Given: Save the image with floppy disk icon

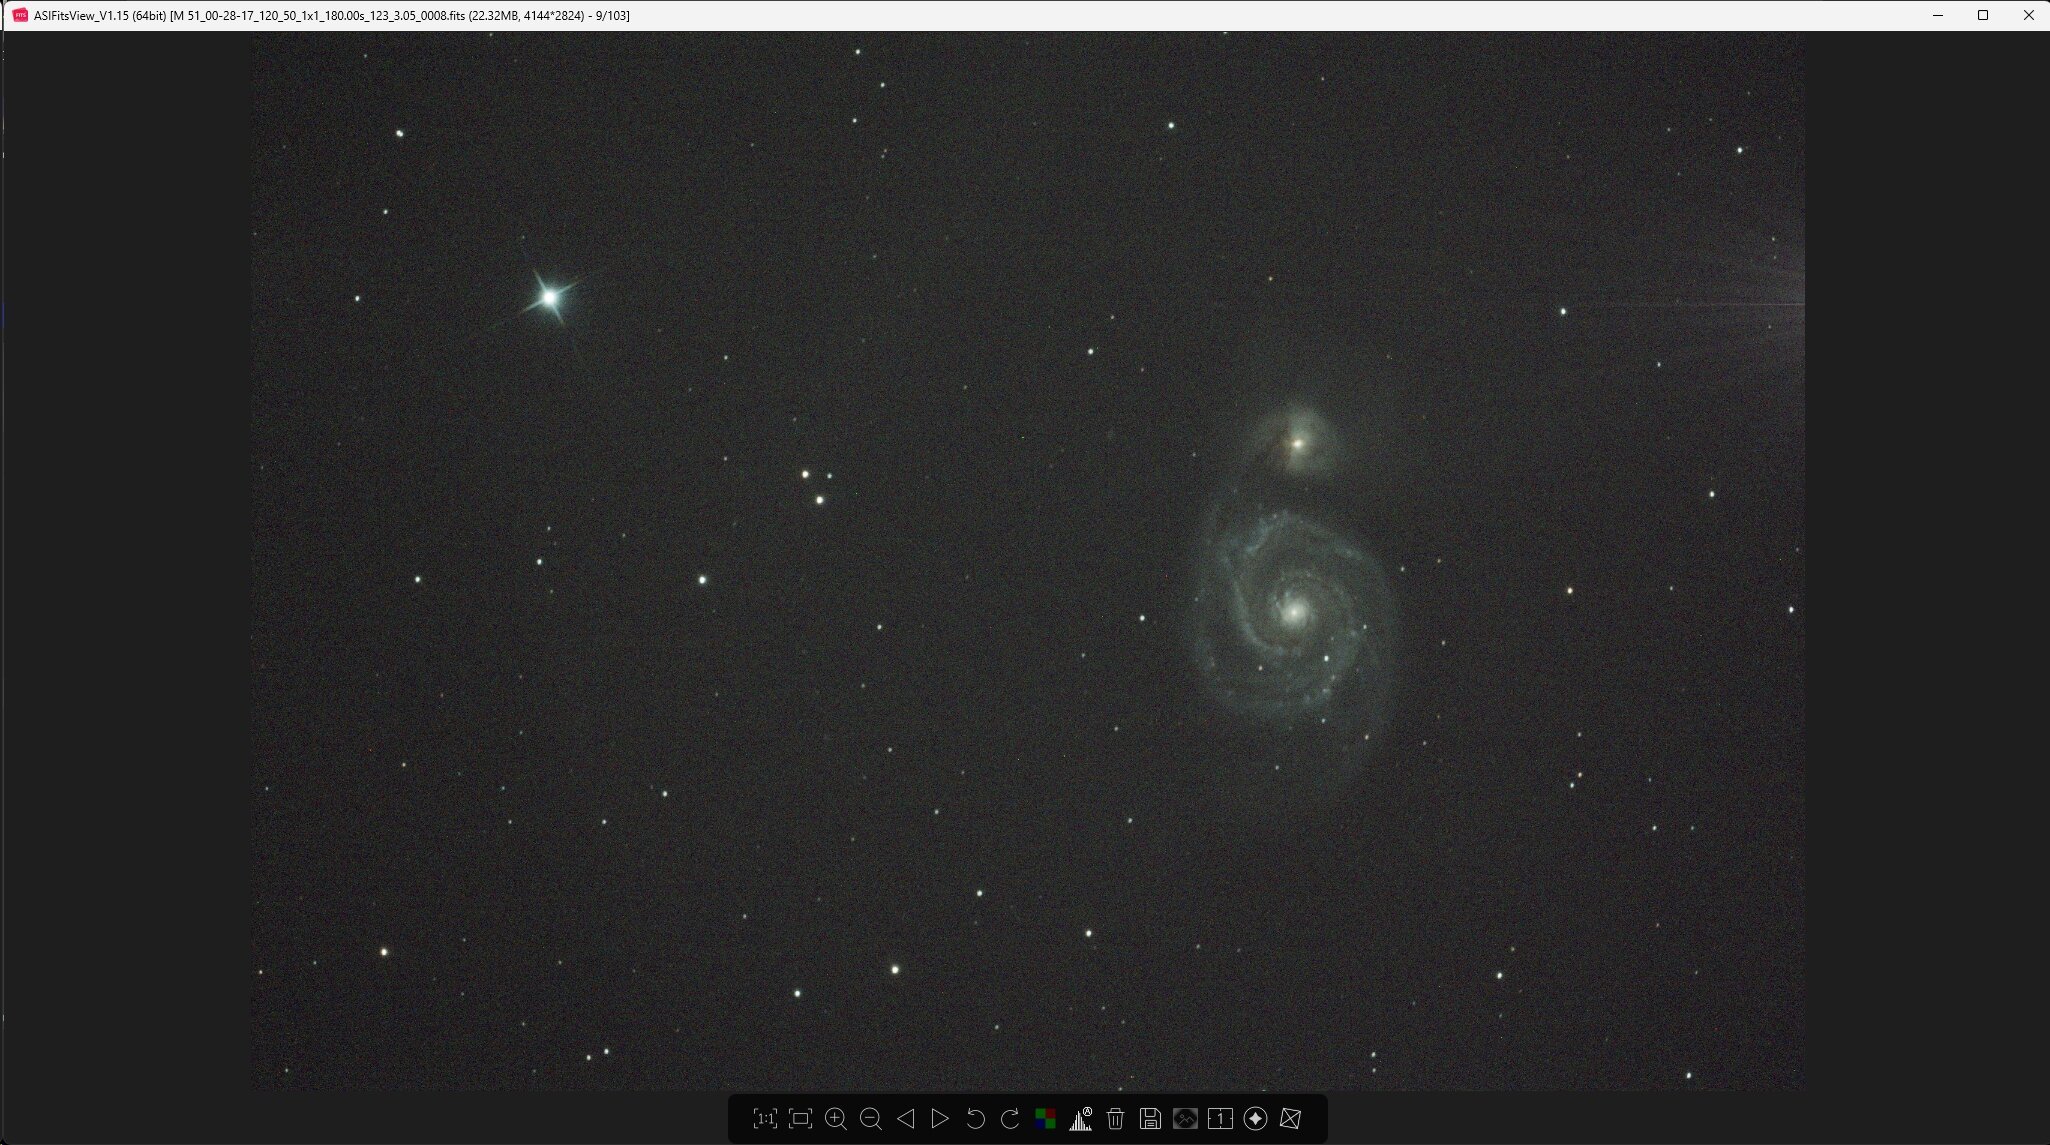Looking at the screenshot, I should click(x=1150, y=1119).
